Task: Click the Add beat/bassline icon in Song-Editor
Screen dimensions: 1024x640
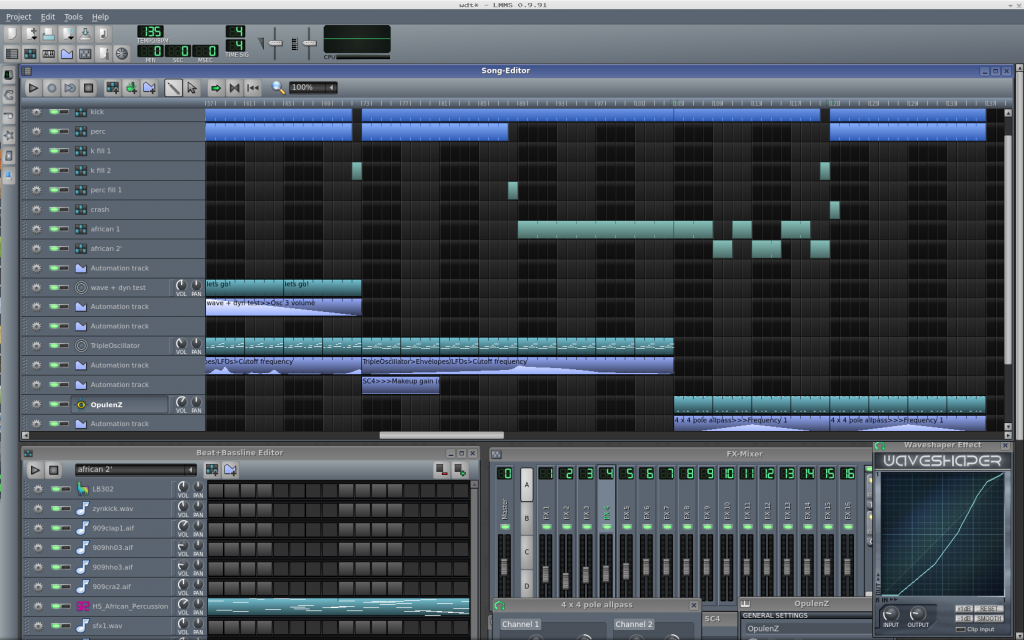Action: tap(112, 88)
